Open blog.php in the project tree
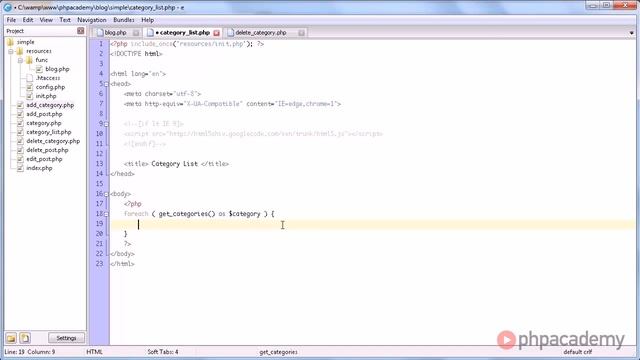 point(57,69)
